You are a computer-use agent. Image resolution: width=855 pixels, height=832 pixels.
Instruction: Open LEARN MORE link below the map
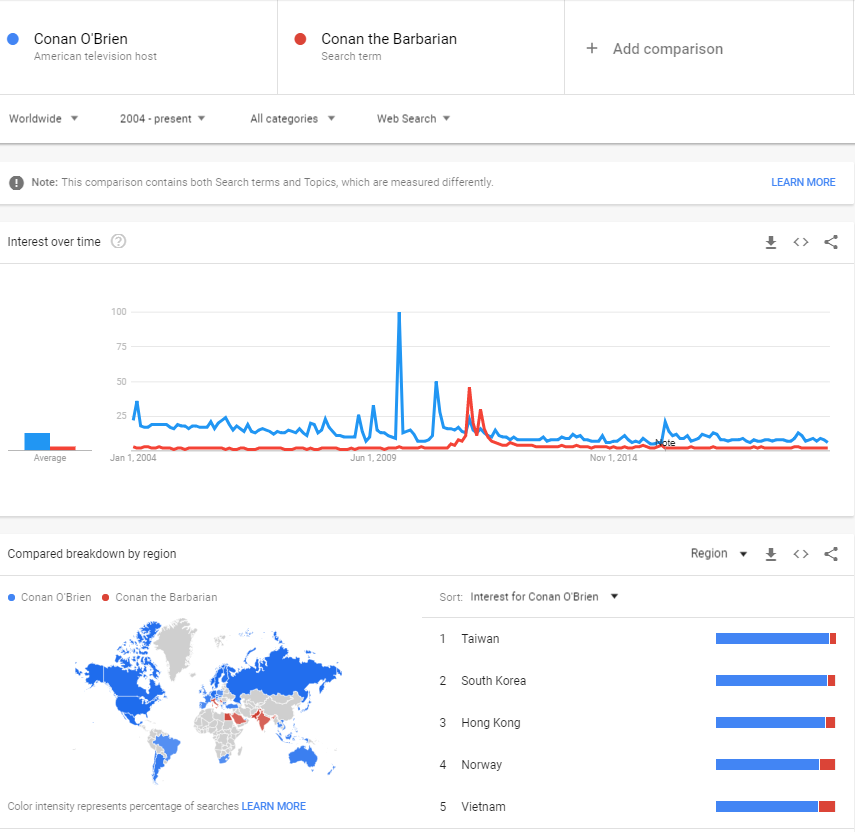[274, 806]
